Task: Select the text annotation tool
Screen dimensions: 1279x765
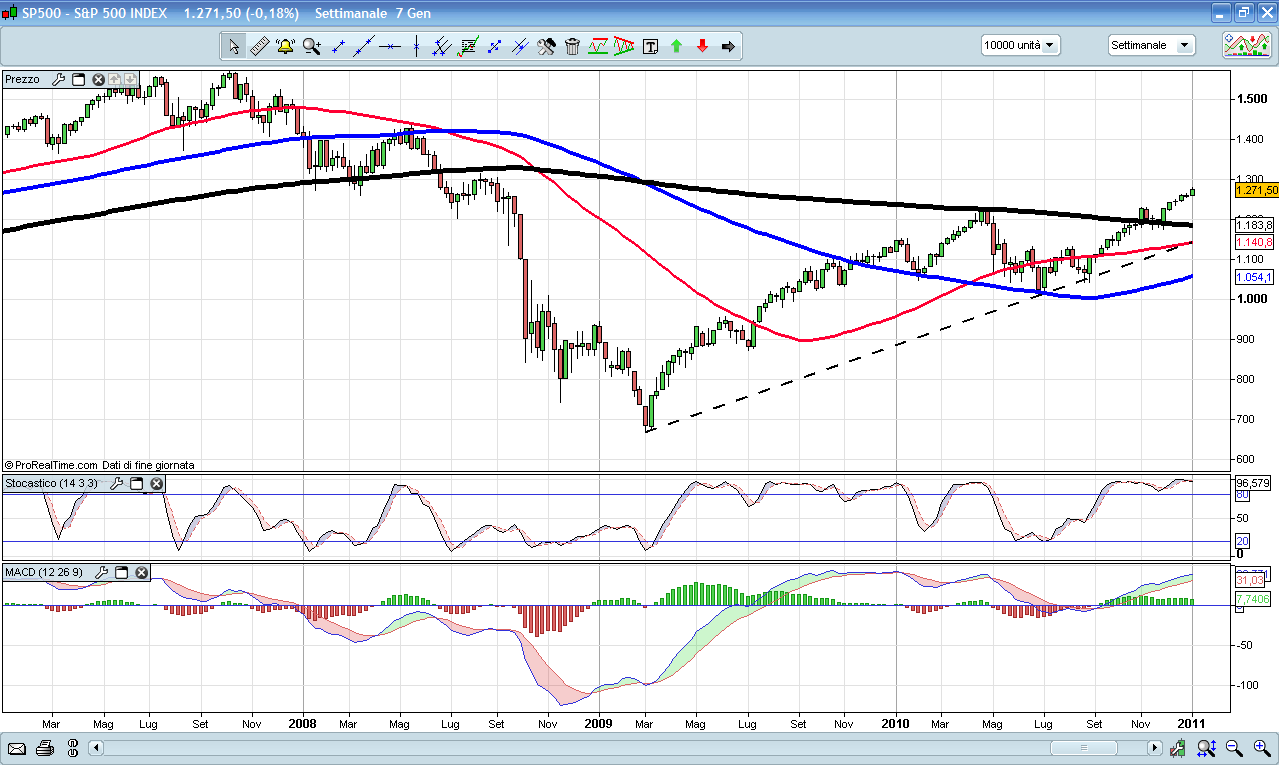Action: [x=650, y=46]
